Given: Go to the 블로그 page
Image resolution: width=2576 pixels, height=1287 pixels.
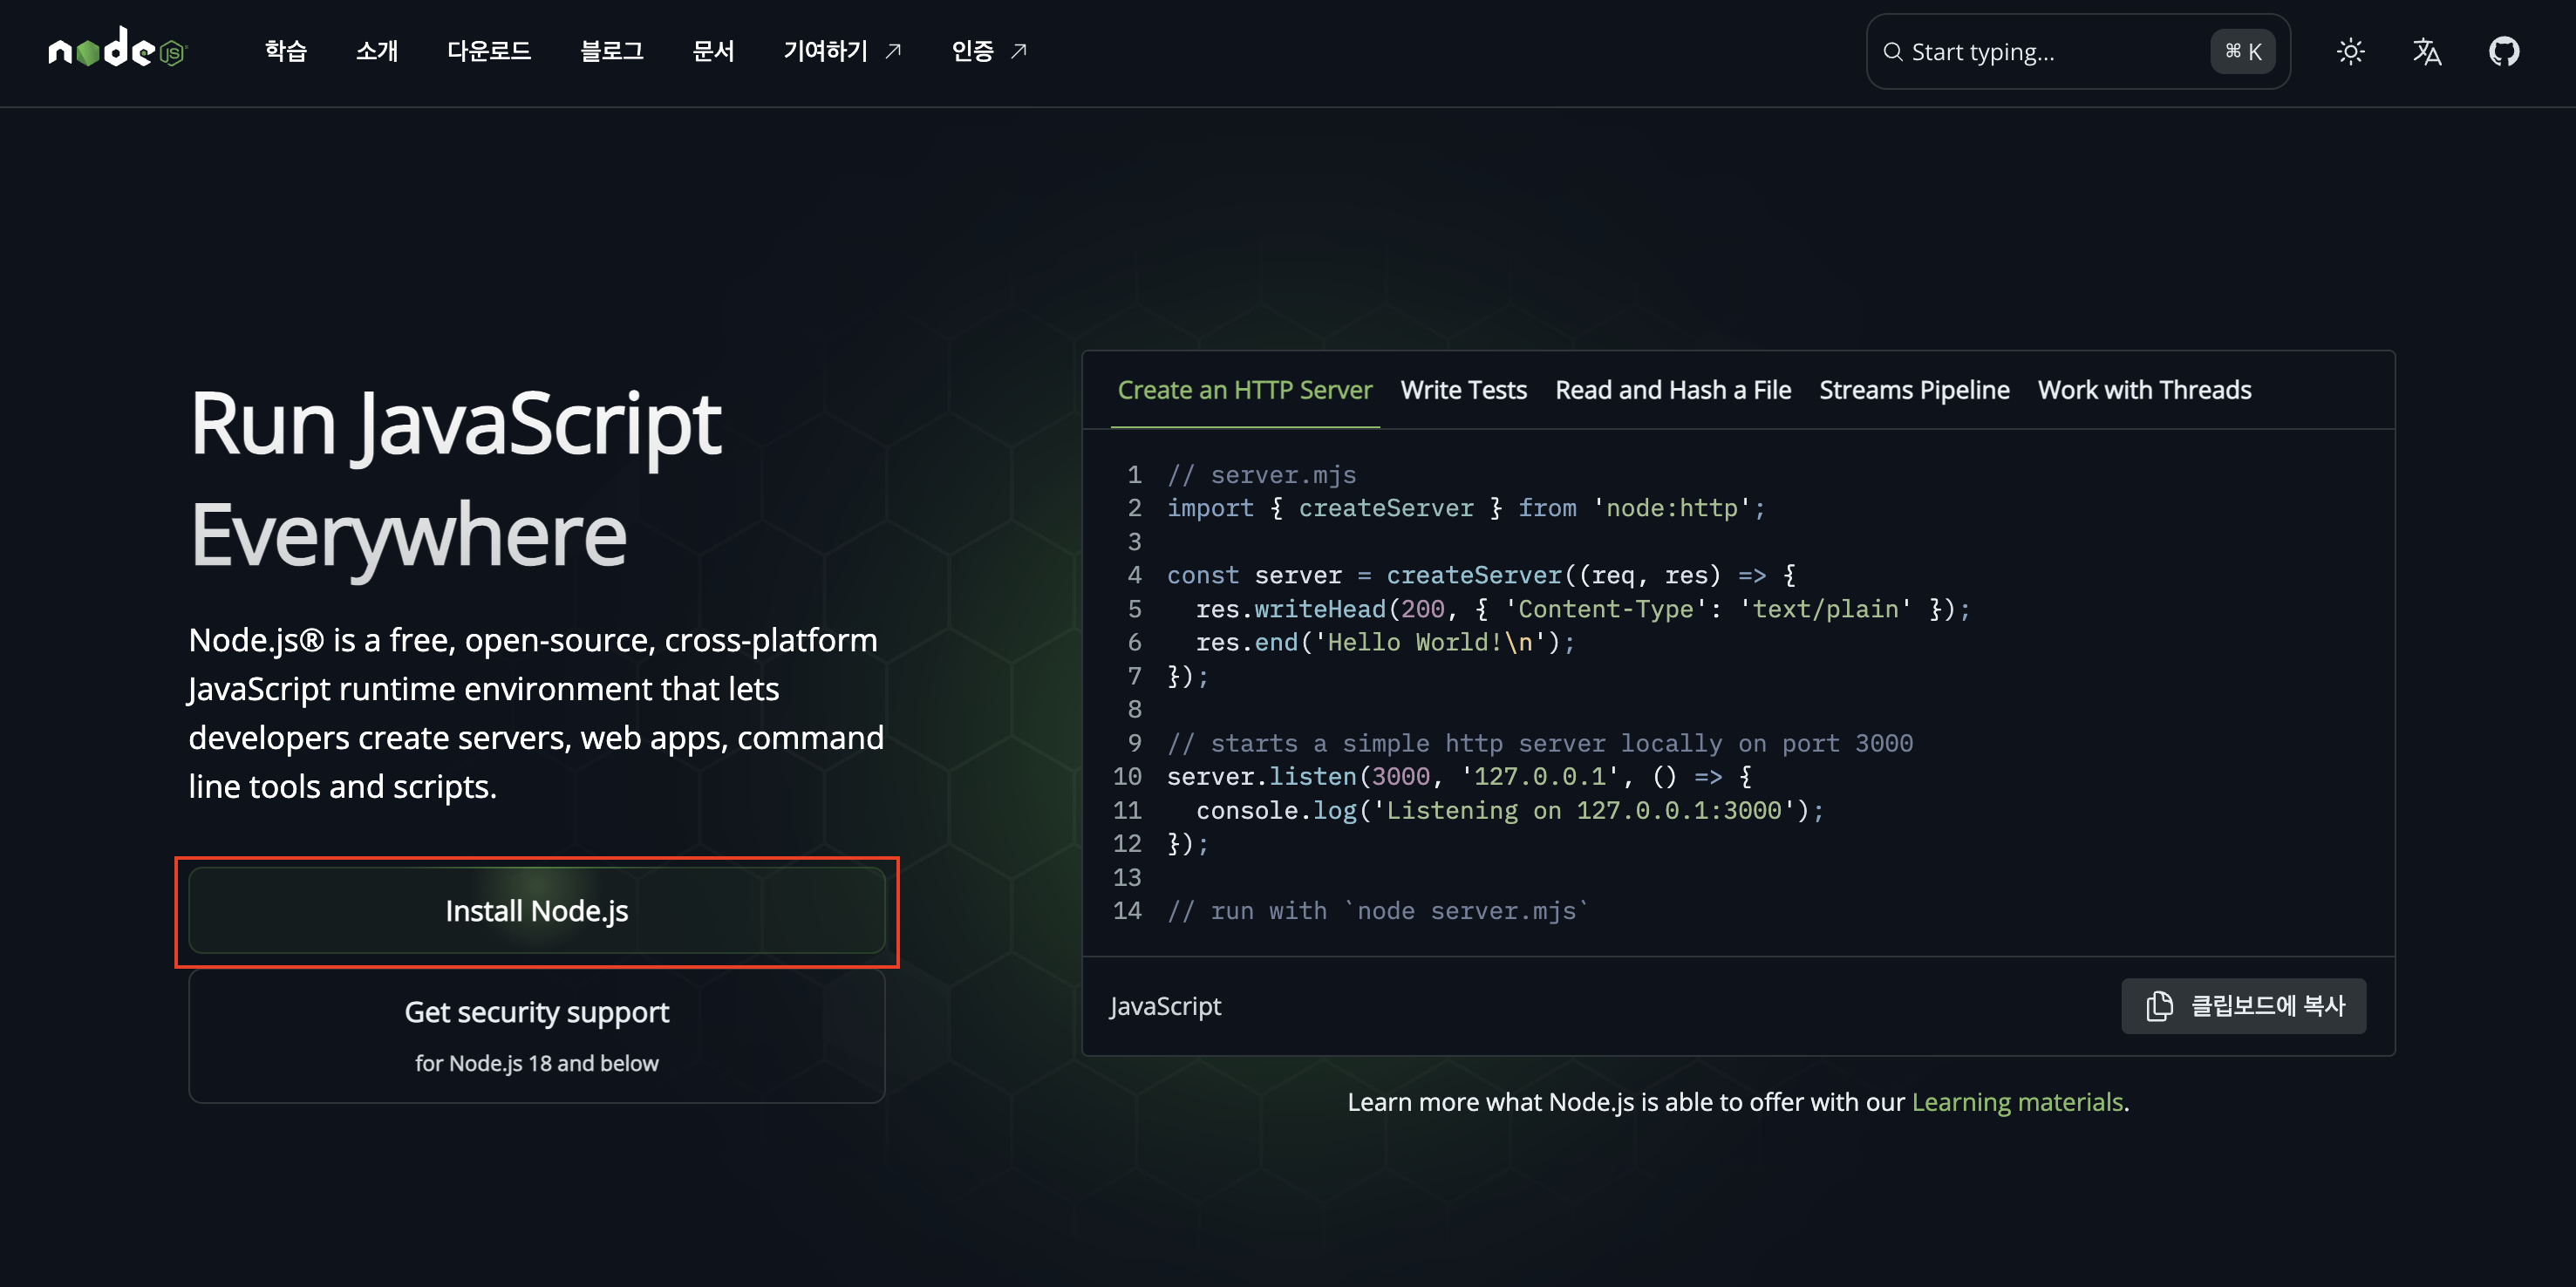Looking at the screenshot, I should click(x=611, y=51).
